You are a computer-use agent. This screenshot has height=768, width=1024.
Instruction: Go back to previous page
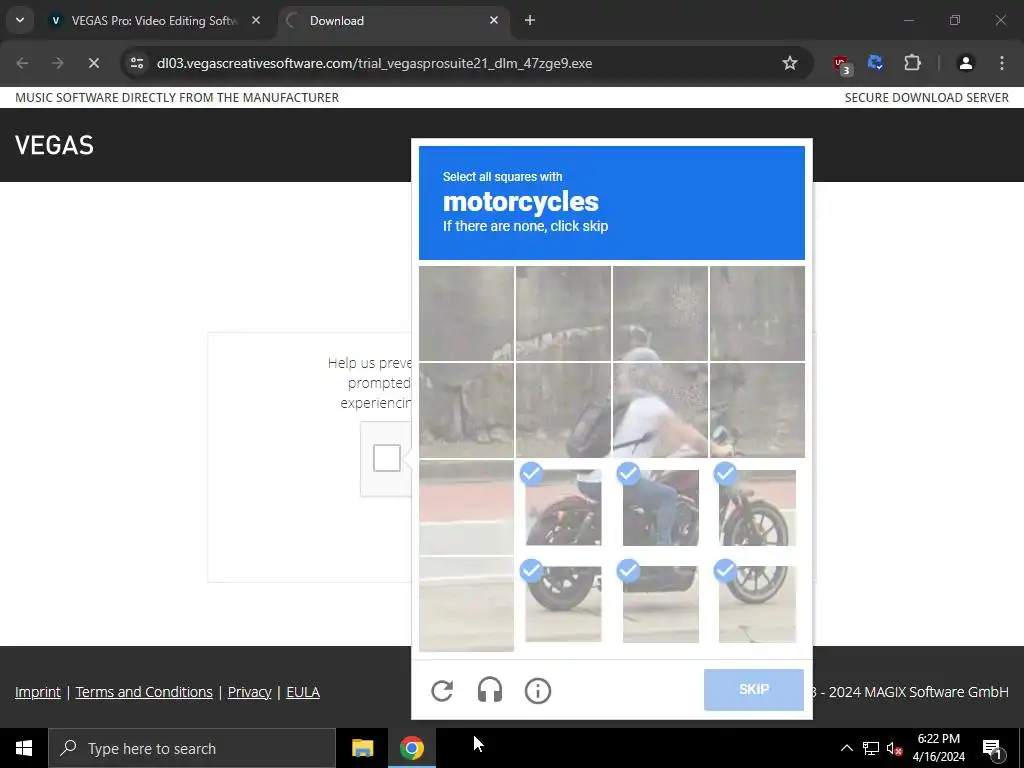point(22,63)
